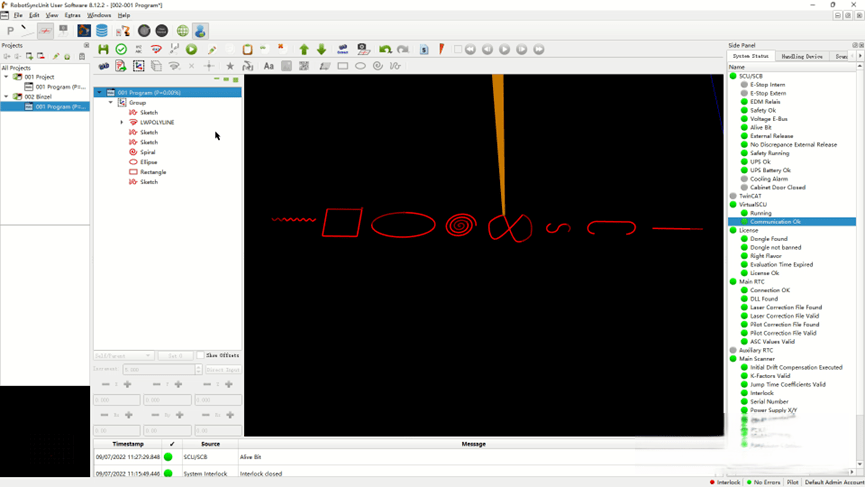Collapse the 002 Binzel project node
This screenshot has width=865, height=487.
[6, 96]
